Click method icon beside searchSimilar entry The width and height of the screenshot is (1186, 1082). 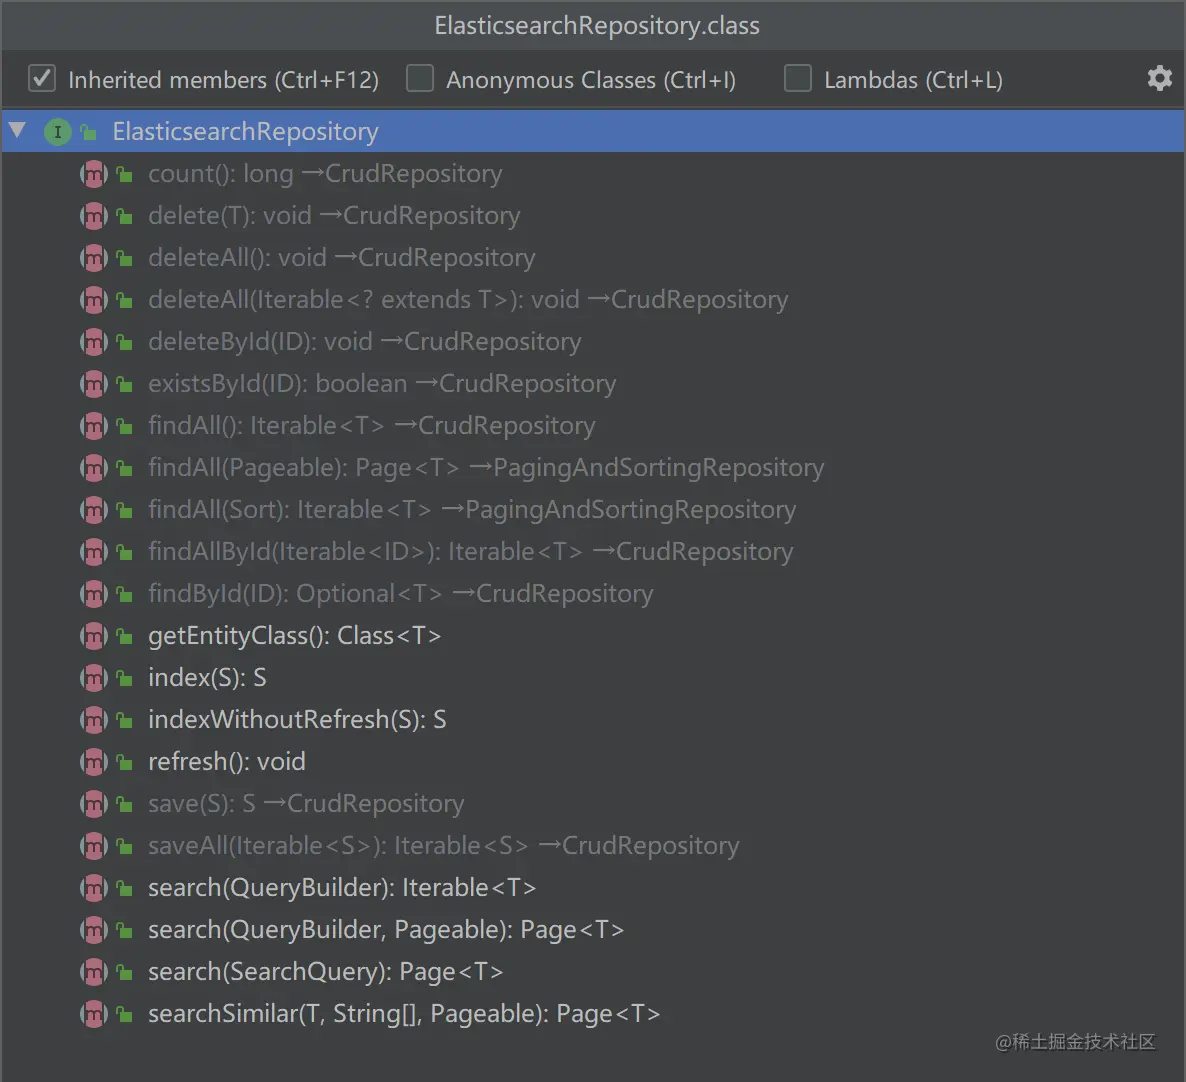94,1014
